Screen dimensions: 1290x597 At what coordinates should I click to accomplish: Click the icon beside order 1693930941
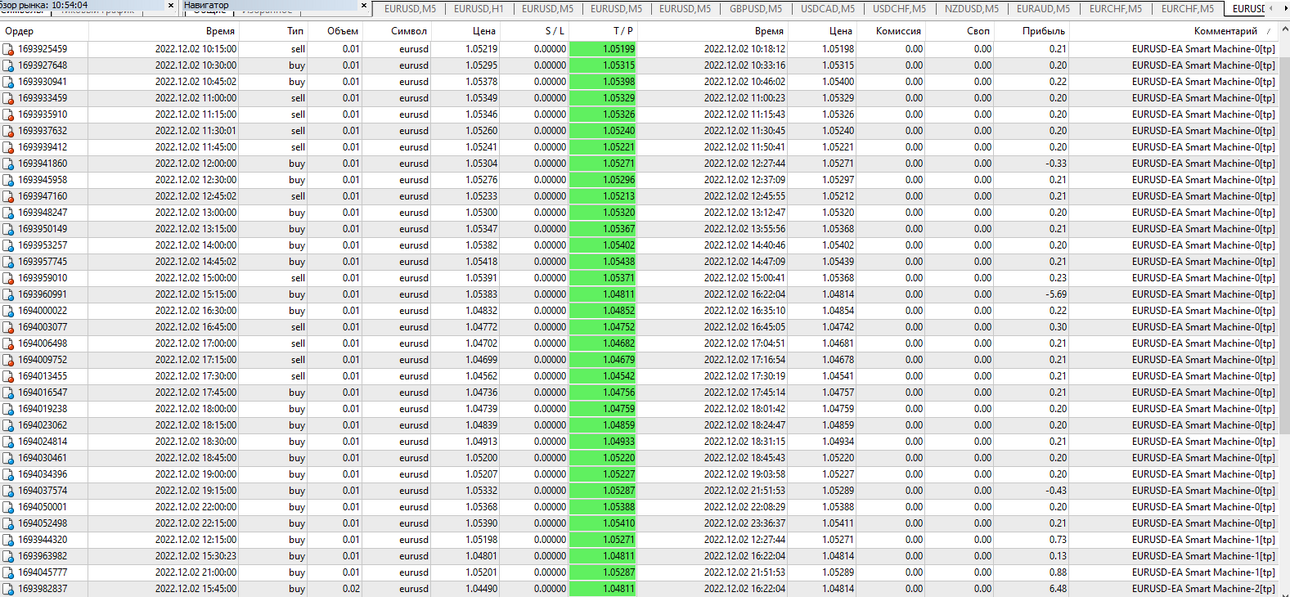click(x=9, y=82)
